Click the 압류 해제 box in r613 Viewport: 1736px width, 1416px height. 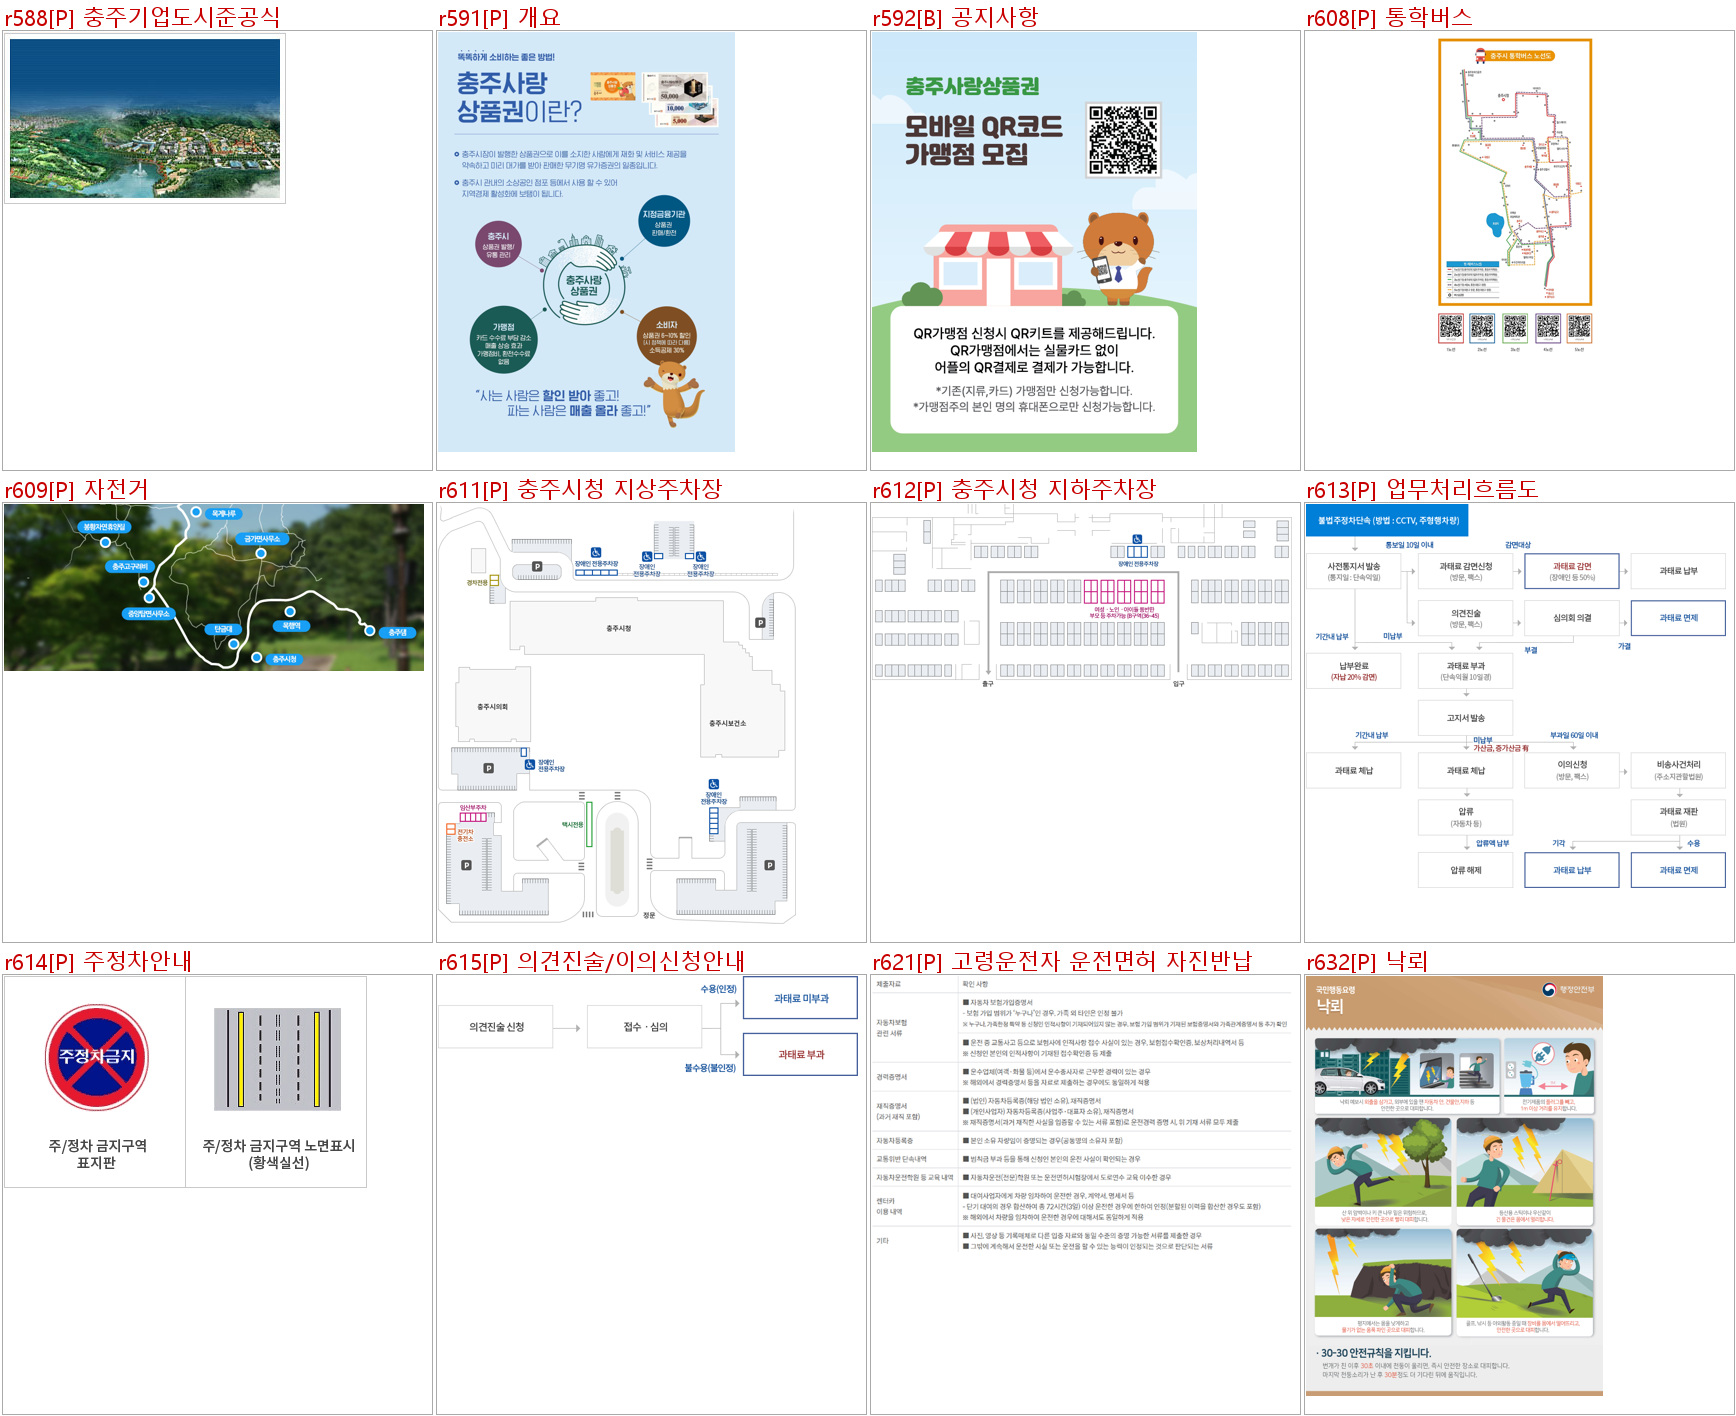[1465, 870]
